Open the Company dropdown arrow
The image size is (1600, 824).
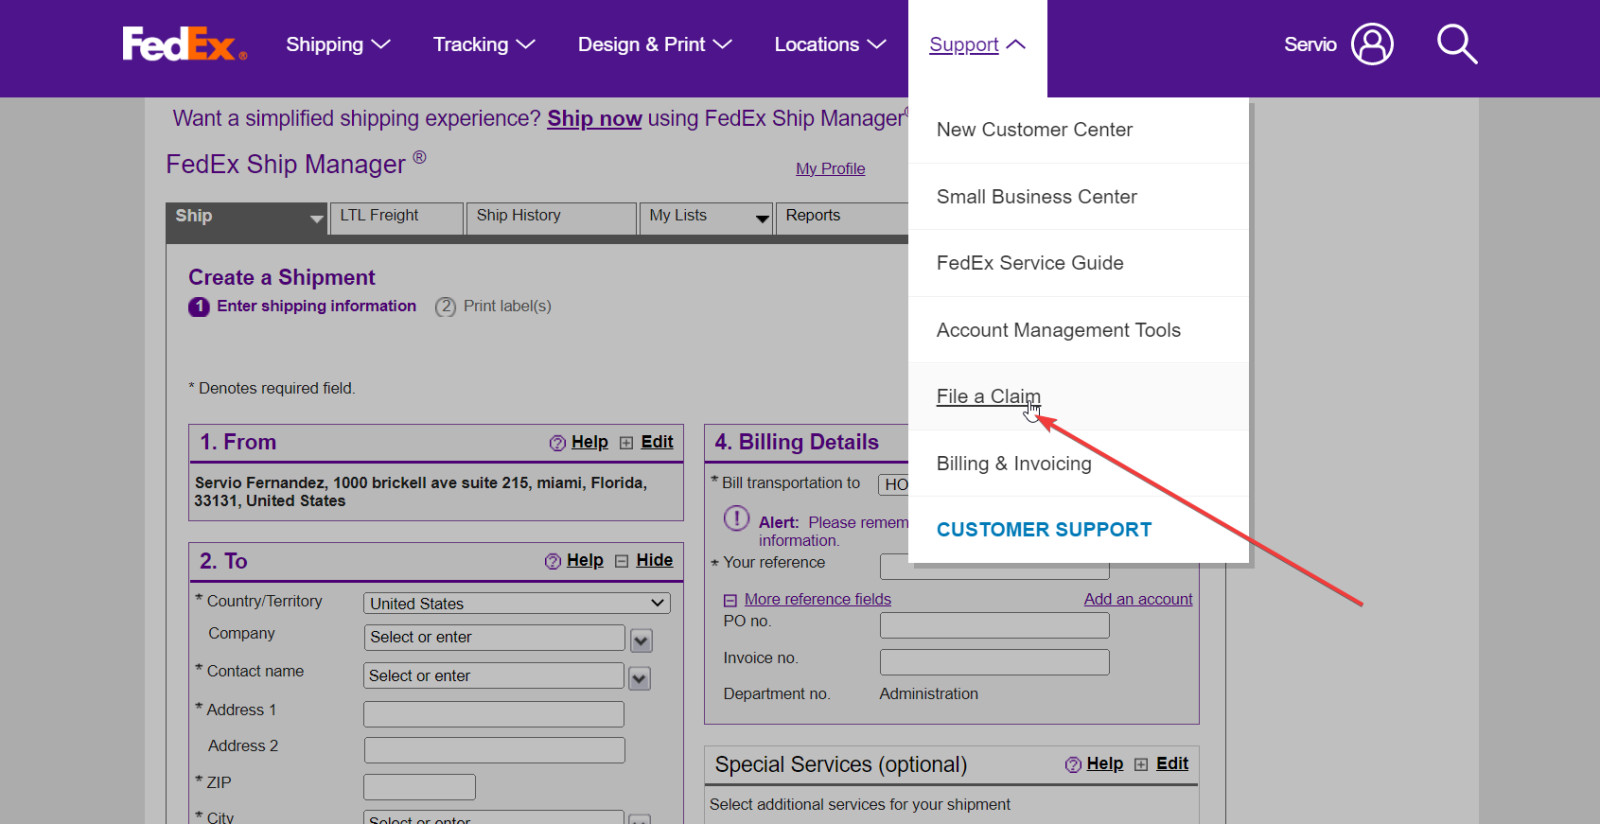pyautogui.click(x=642, y=640)
